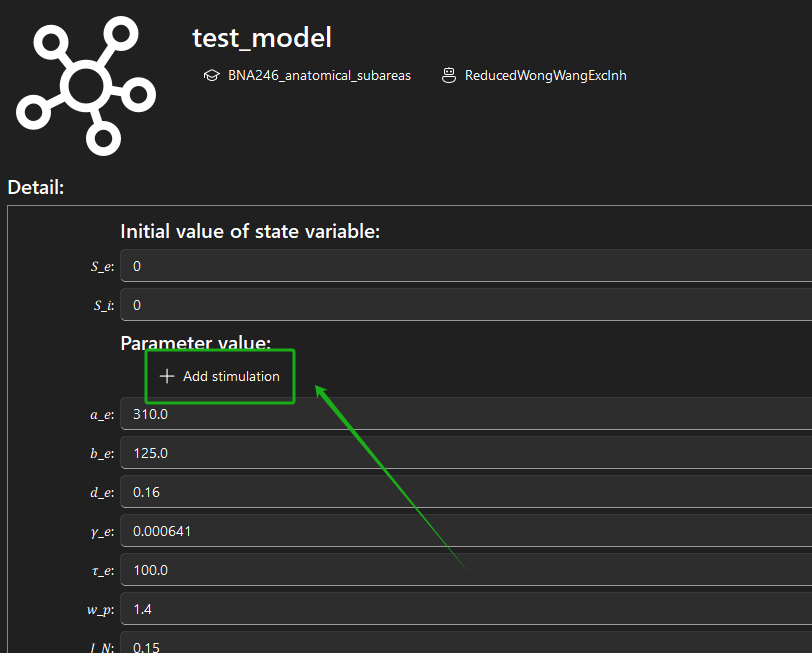The width and height of the screenshot is (812, 653).
Task: Click the robot icon beside ReducedWongWangExcInh
Action: coord(448,76)
